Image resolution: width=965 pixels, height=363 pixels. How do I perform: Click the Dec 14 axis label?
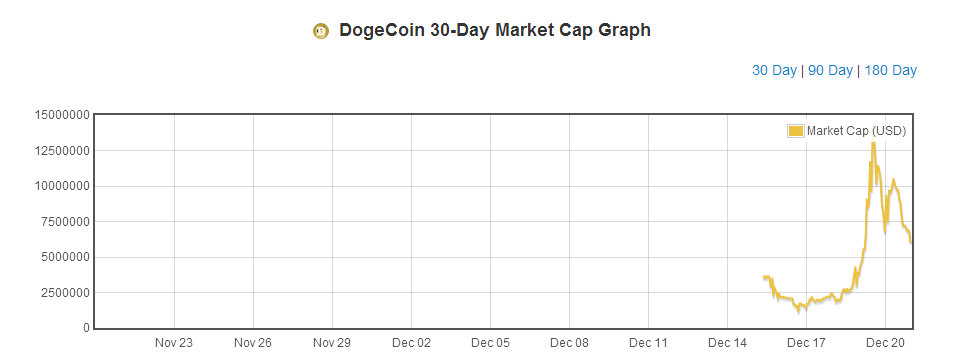click(727, 343)
